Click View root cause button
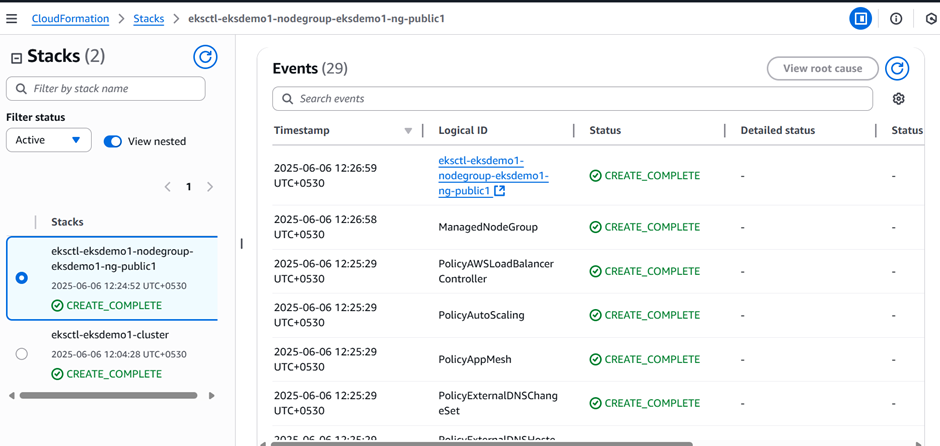This screenshot has height=446, width=940. pyautogui.click(x=822, y=68)
